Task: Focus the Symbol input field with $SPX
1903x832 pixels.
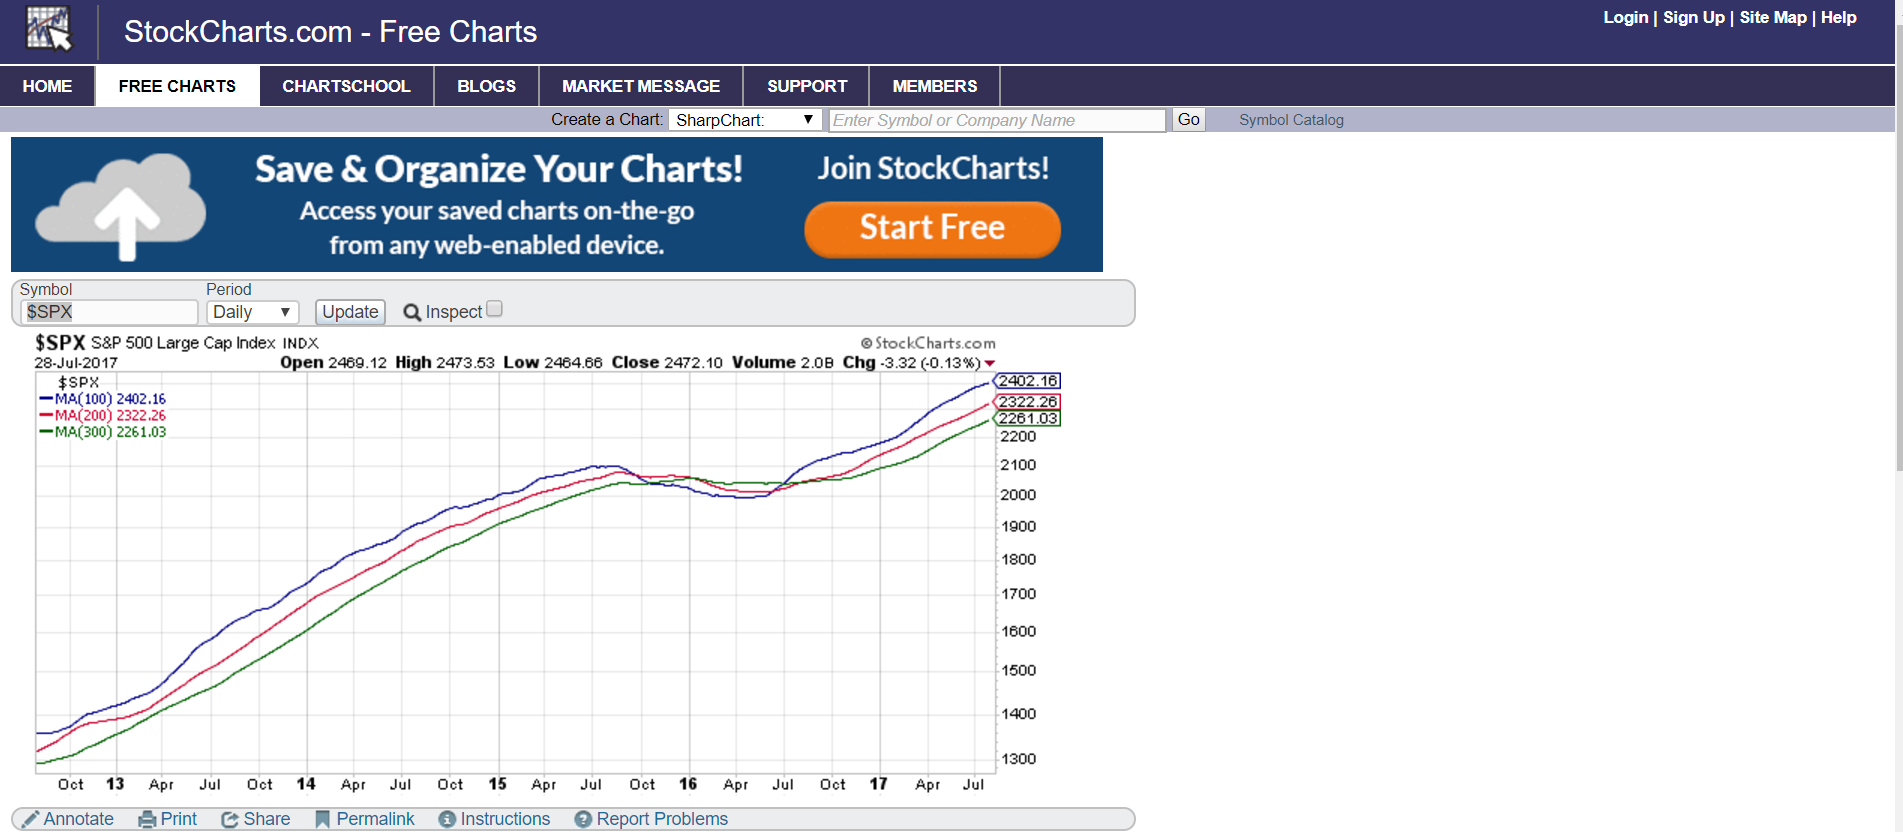Action: [x=109, y=312]
